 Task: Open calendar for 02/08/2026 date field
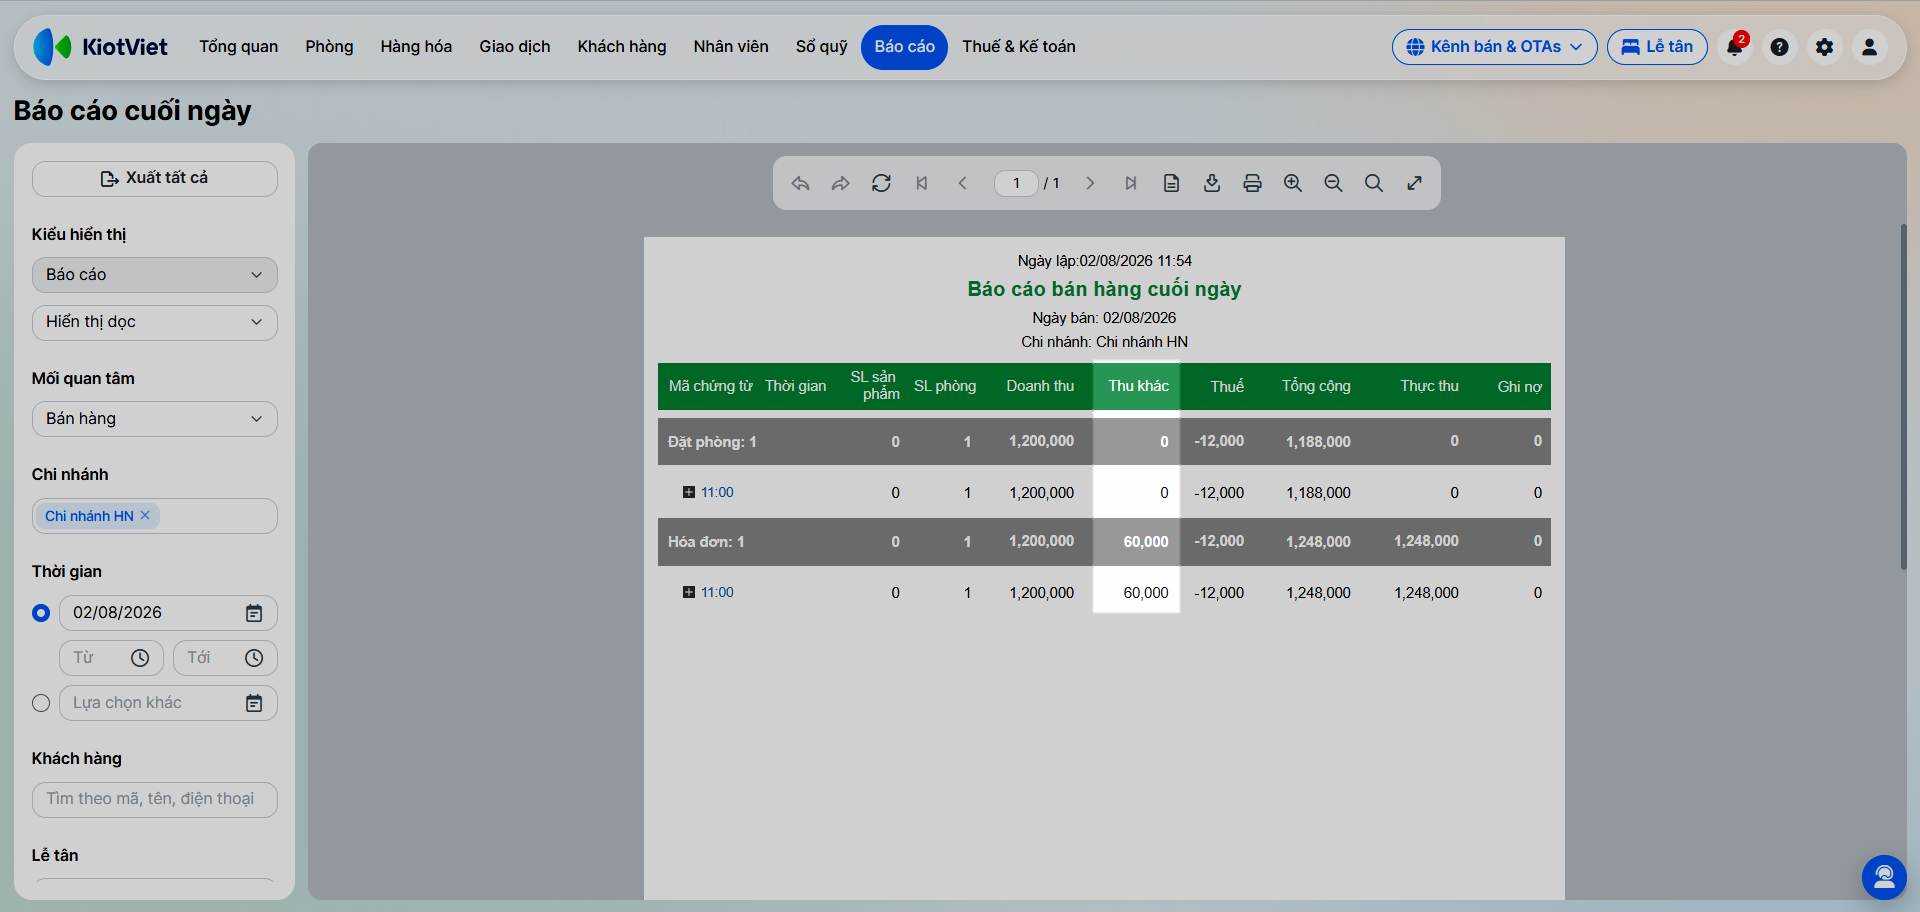pos(254,613)
